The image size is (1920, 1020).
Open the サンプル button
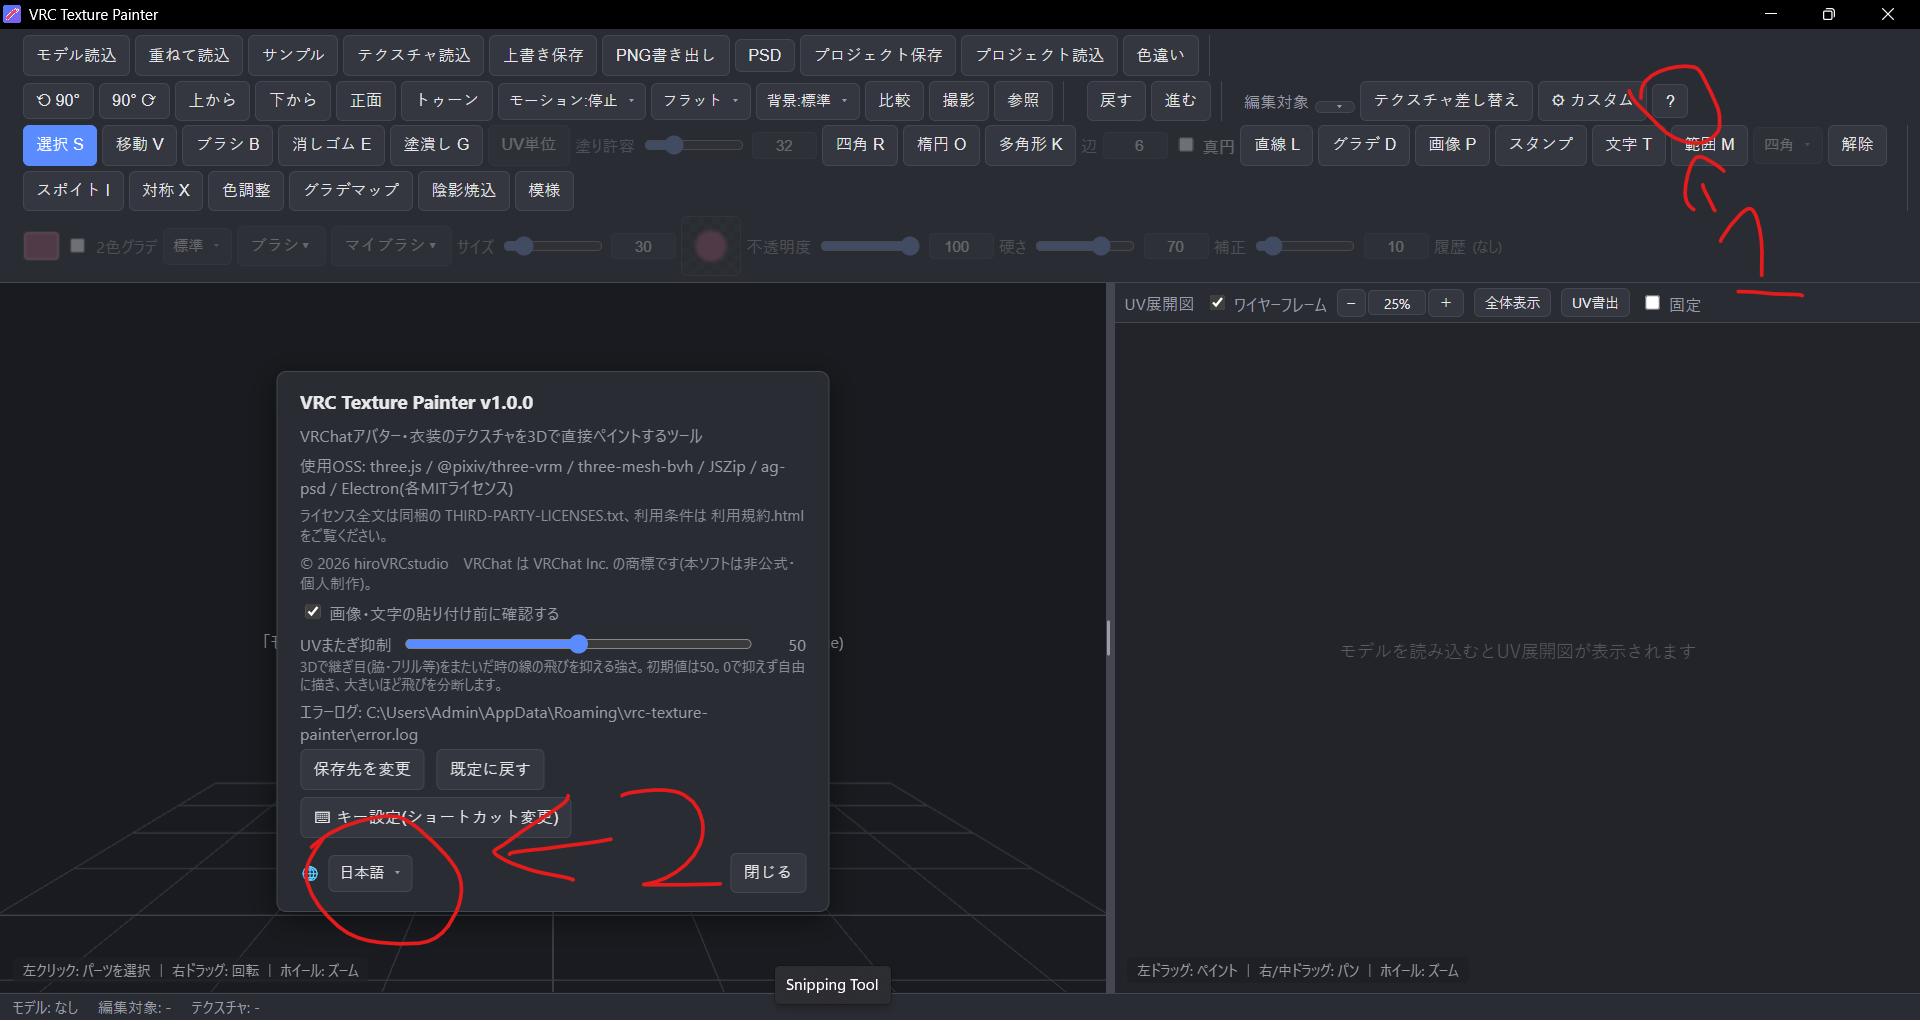pyautogui.click(x=293, y=56)
